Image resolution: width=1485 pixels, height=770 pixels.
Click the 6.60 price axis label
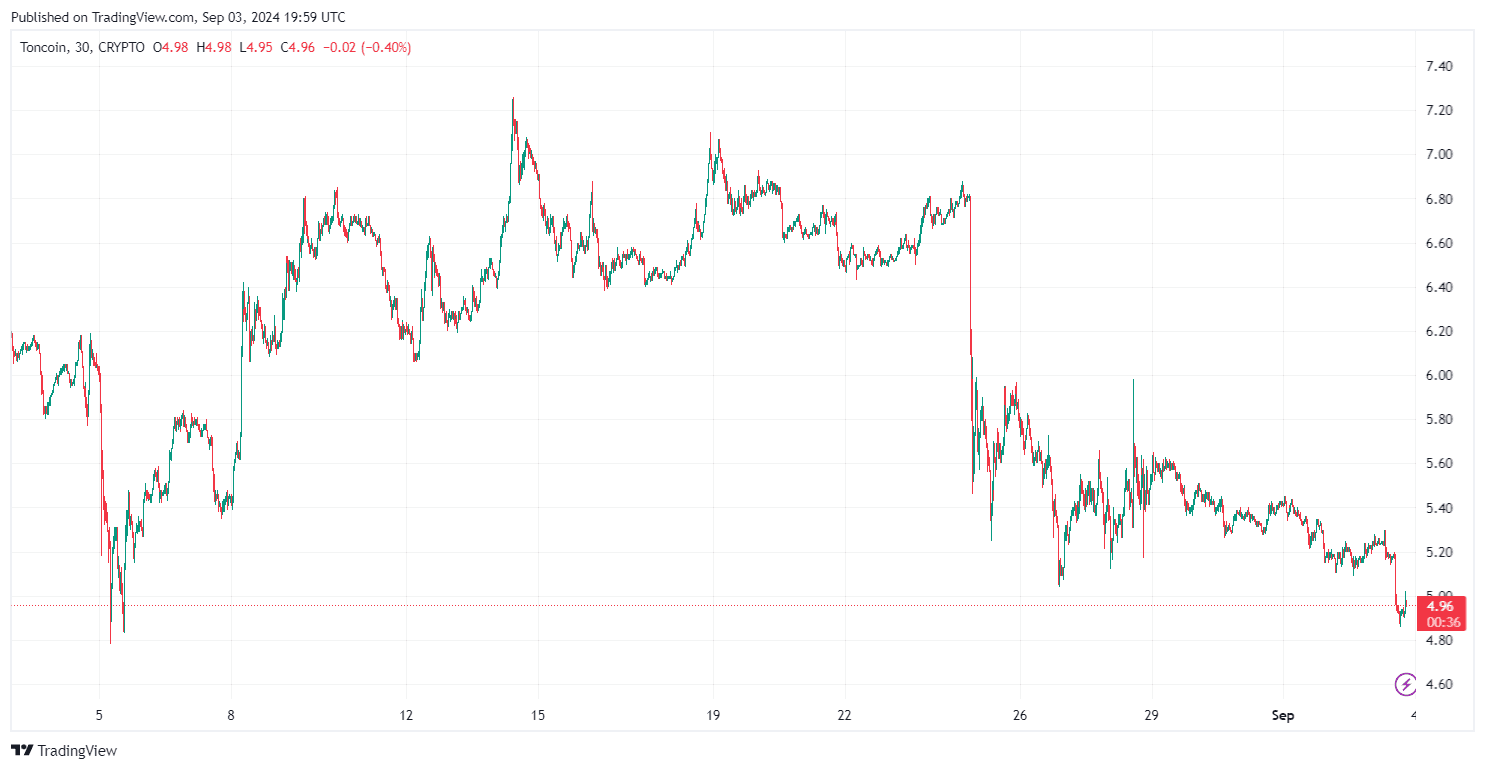pyautogui.click(x=1439, y=243)
